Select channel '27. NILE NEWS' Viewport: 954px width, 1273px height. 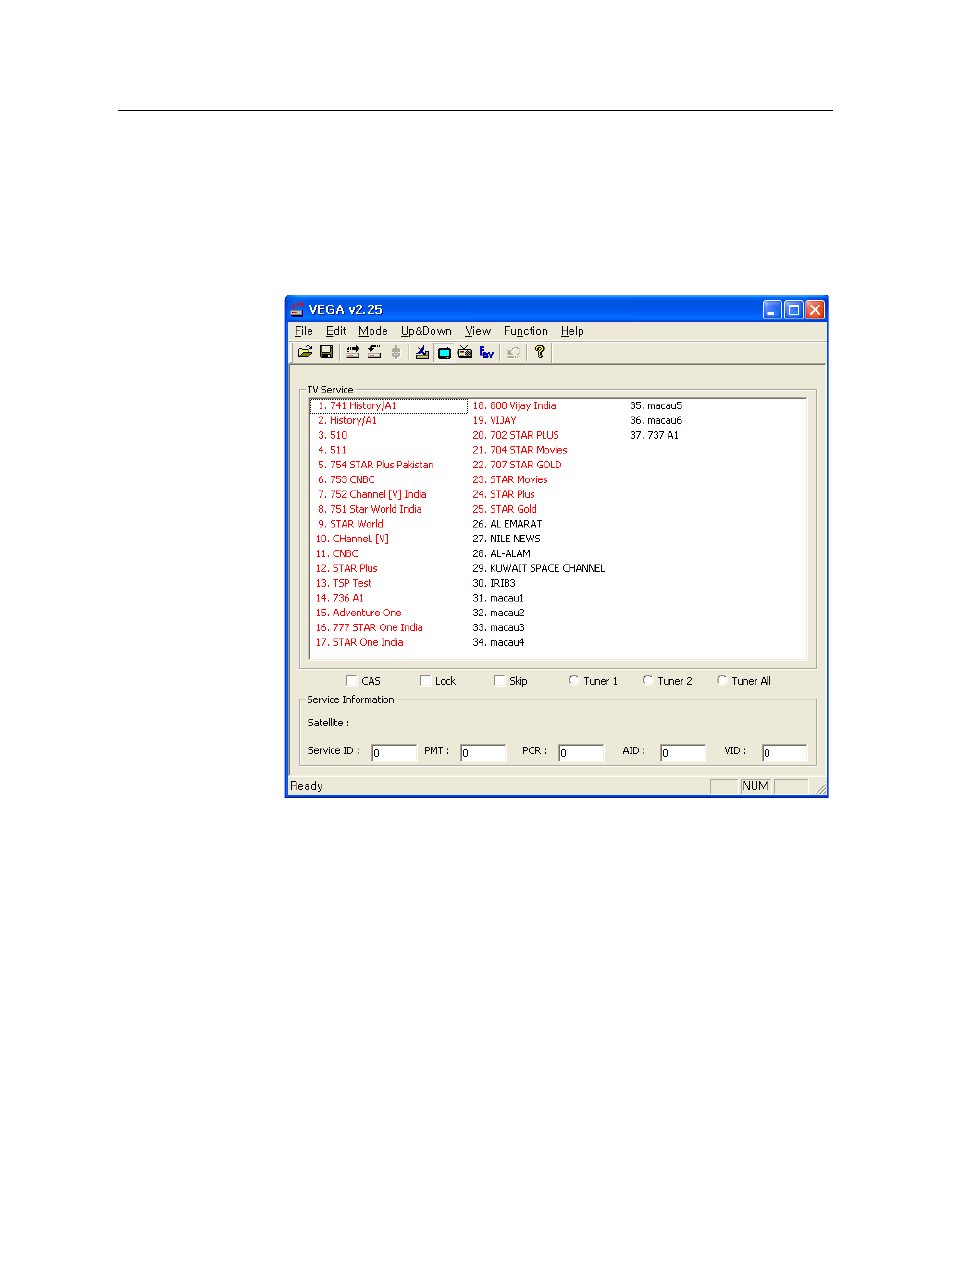tap(506, 539)
